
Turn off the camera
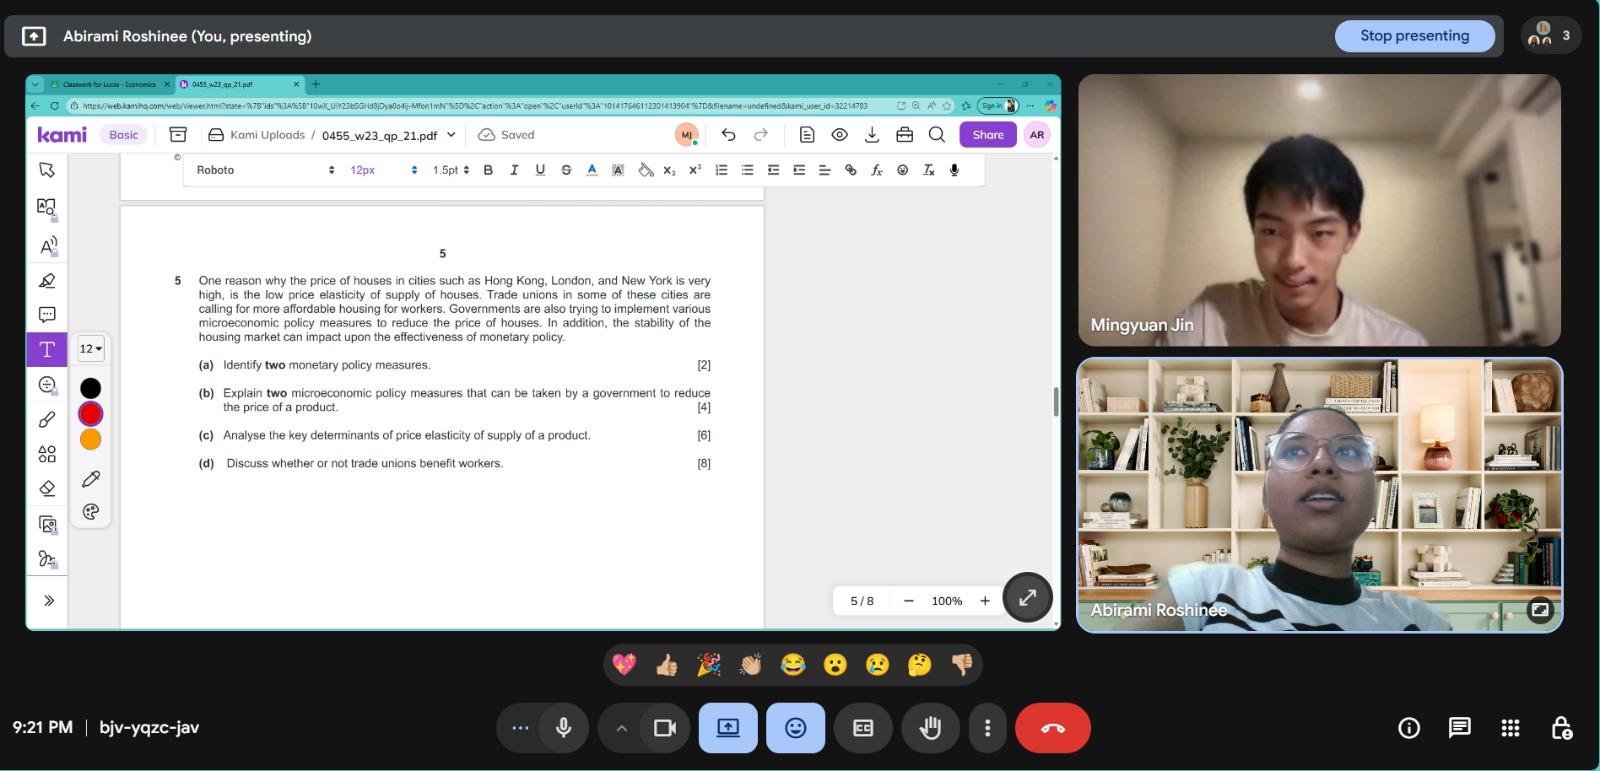665,728
